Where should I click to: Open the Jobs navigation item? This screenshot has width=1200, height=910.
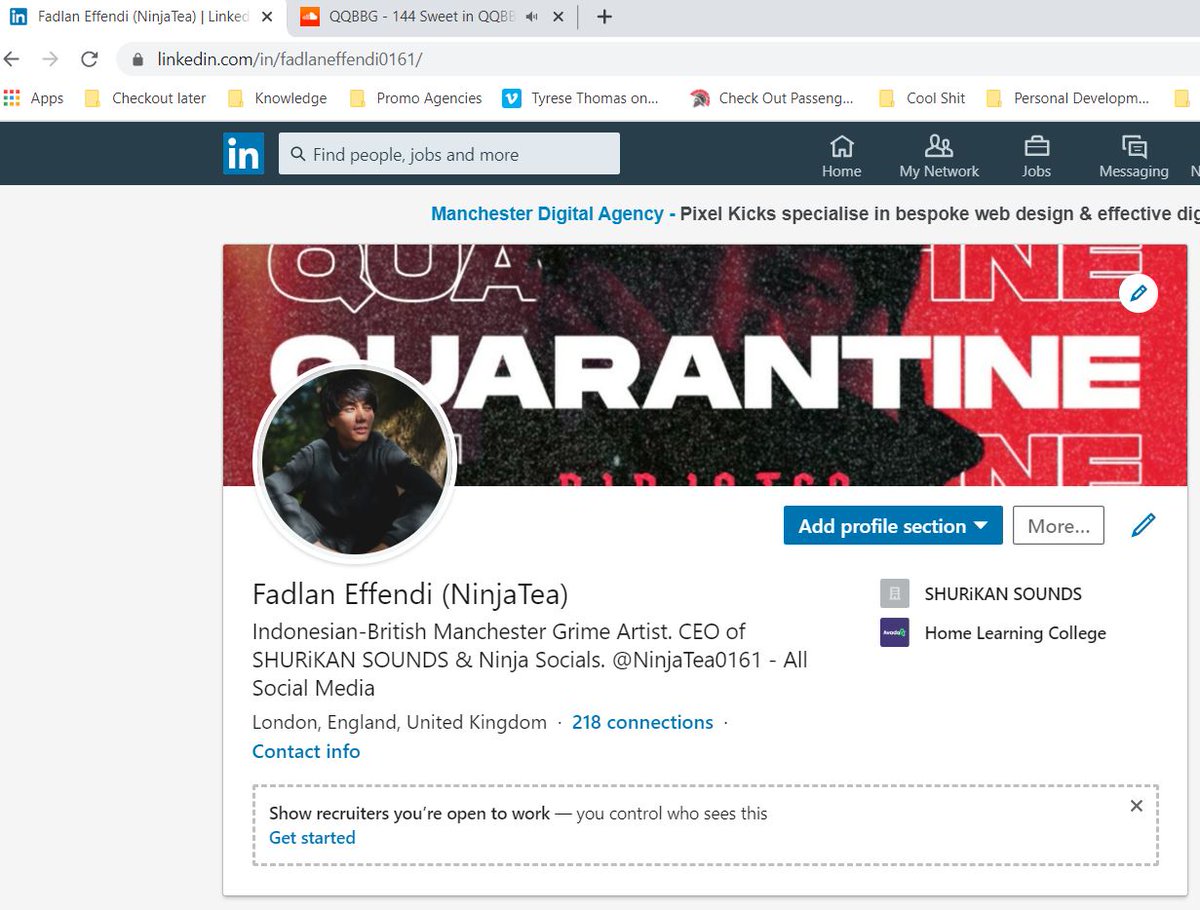[x=1036, y=157]
